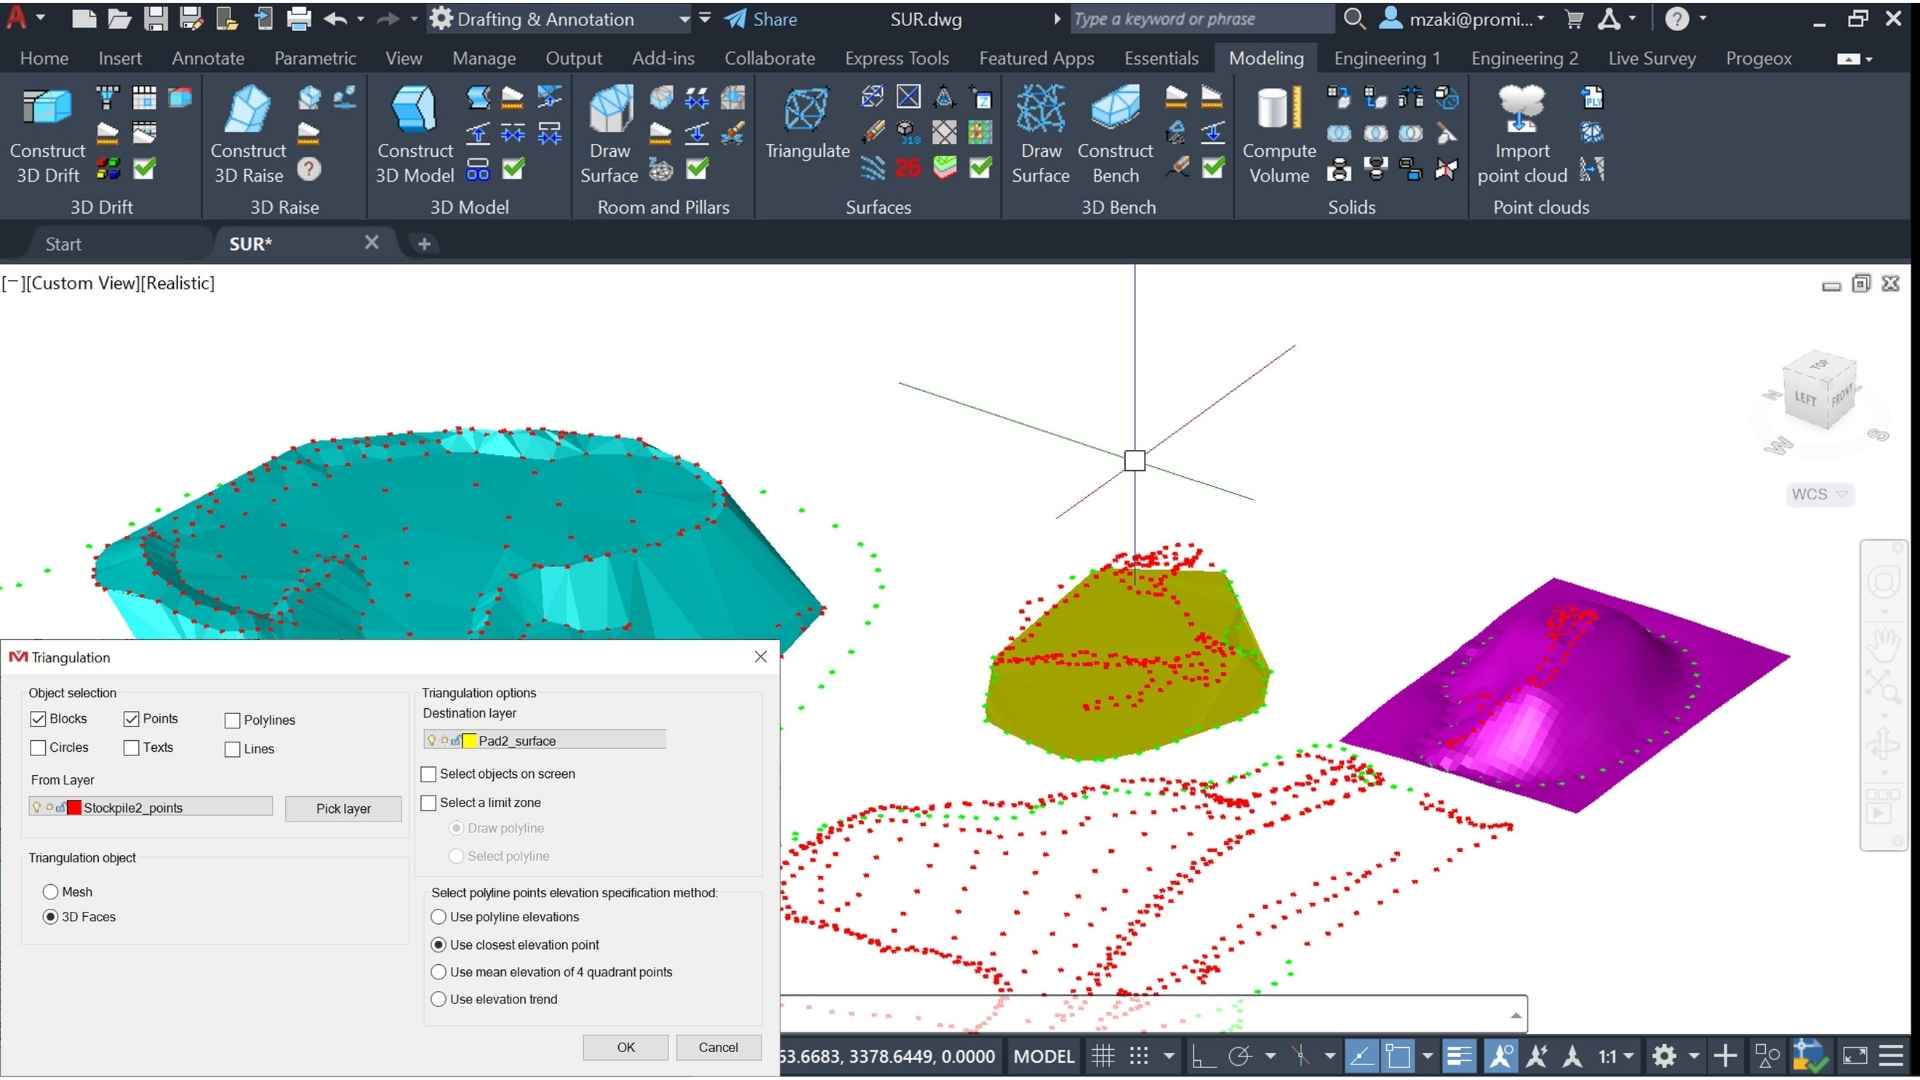The height and width of the screenshot is (1080, 1920).
Task: Choose Use elevation trend option
Action: point(438,999)
